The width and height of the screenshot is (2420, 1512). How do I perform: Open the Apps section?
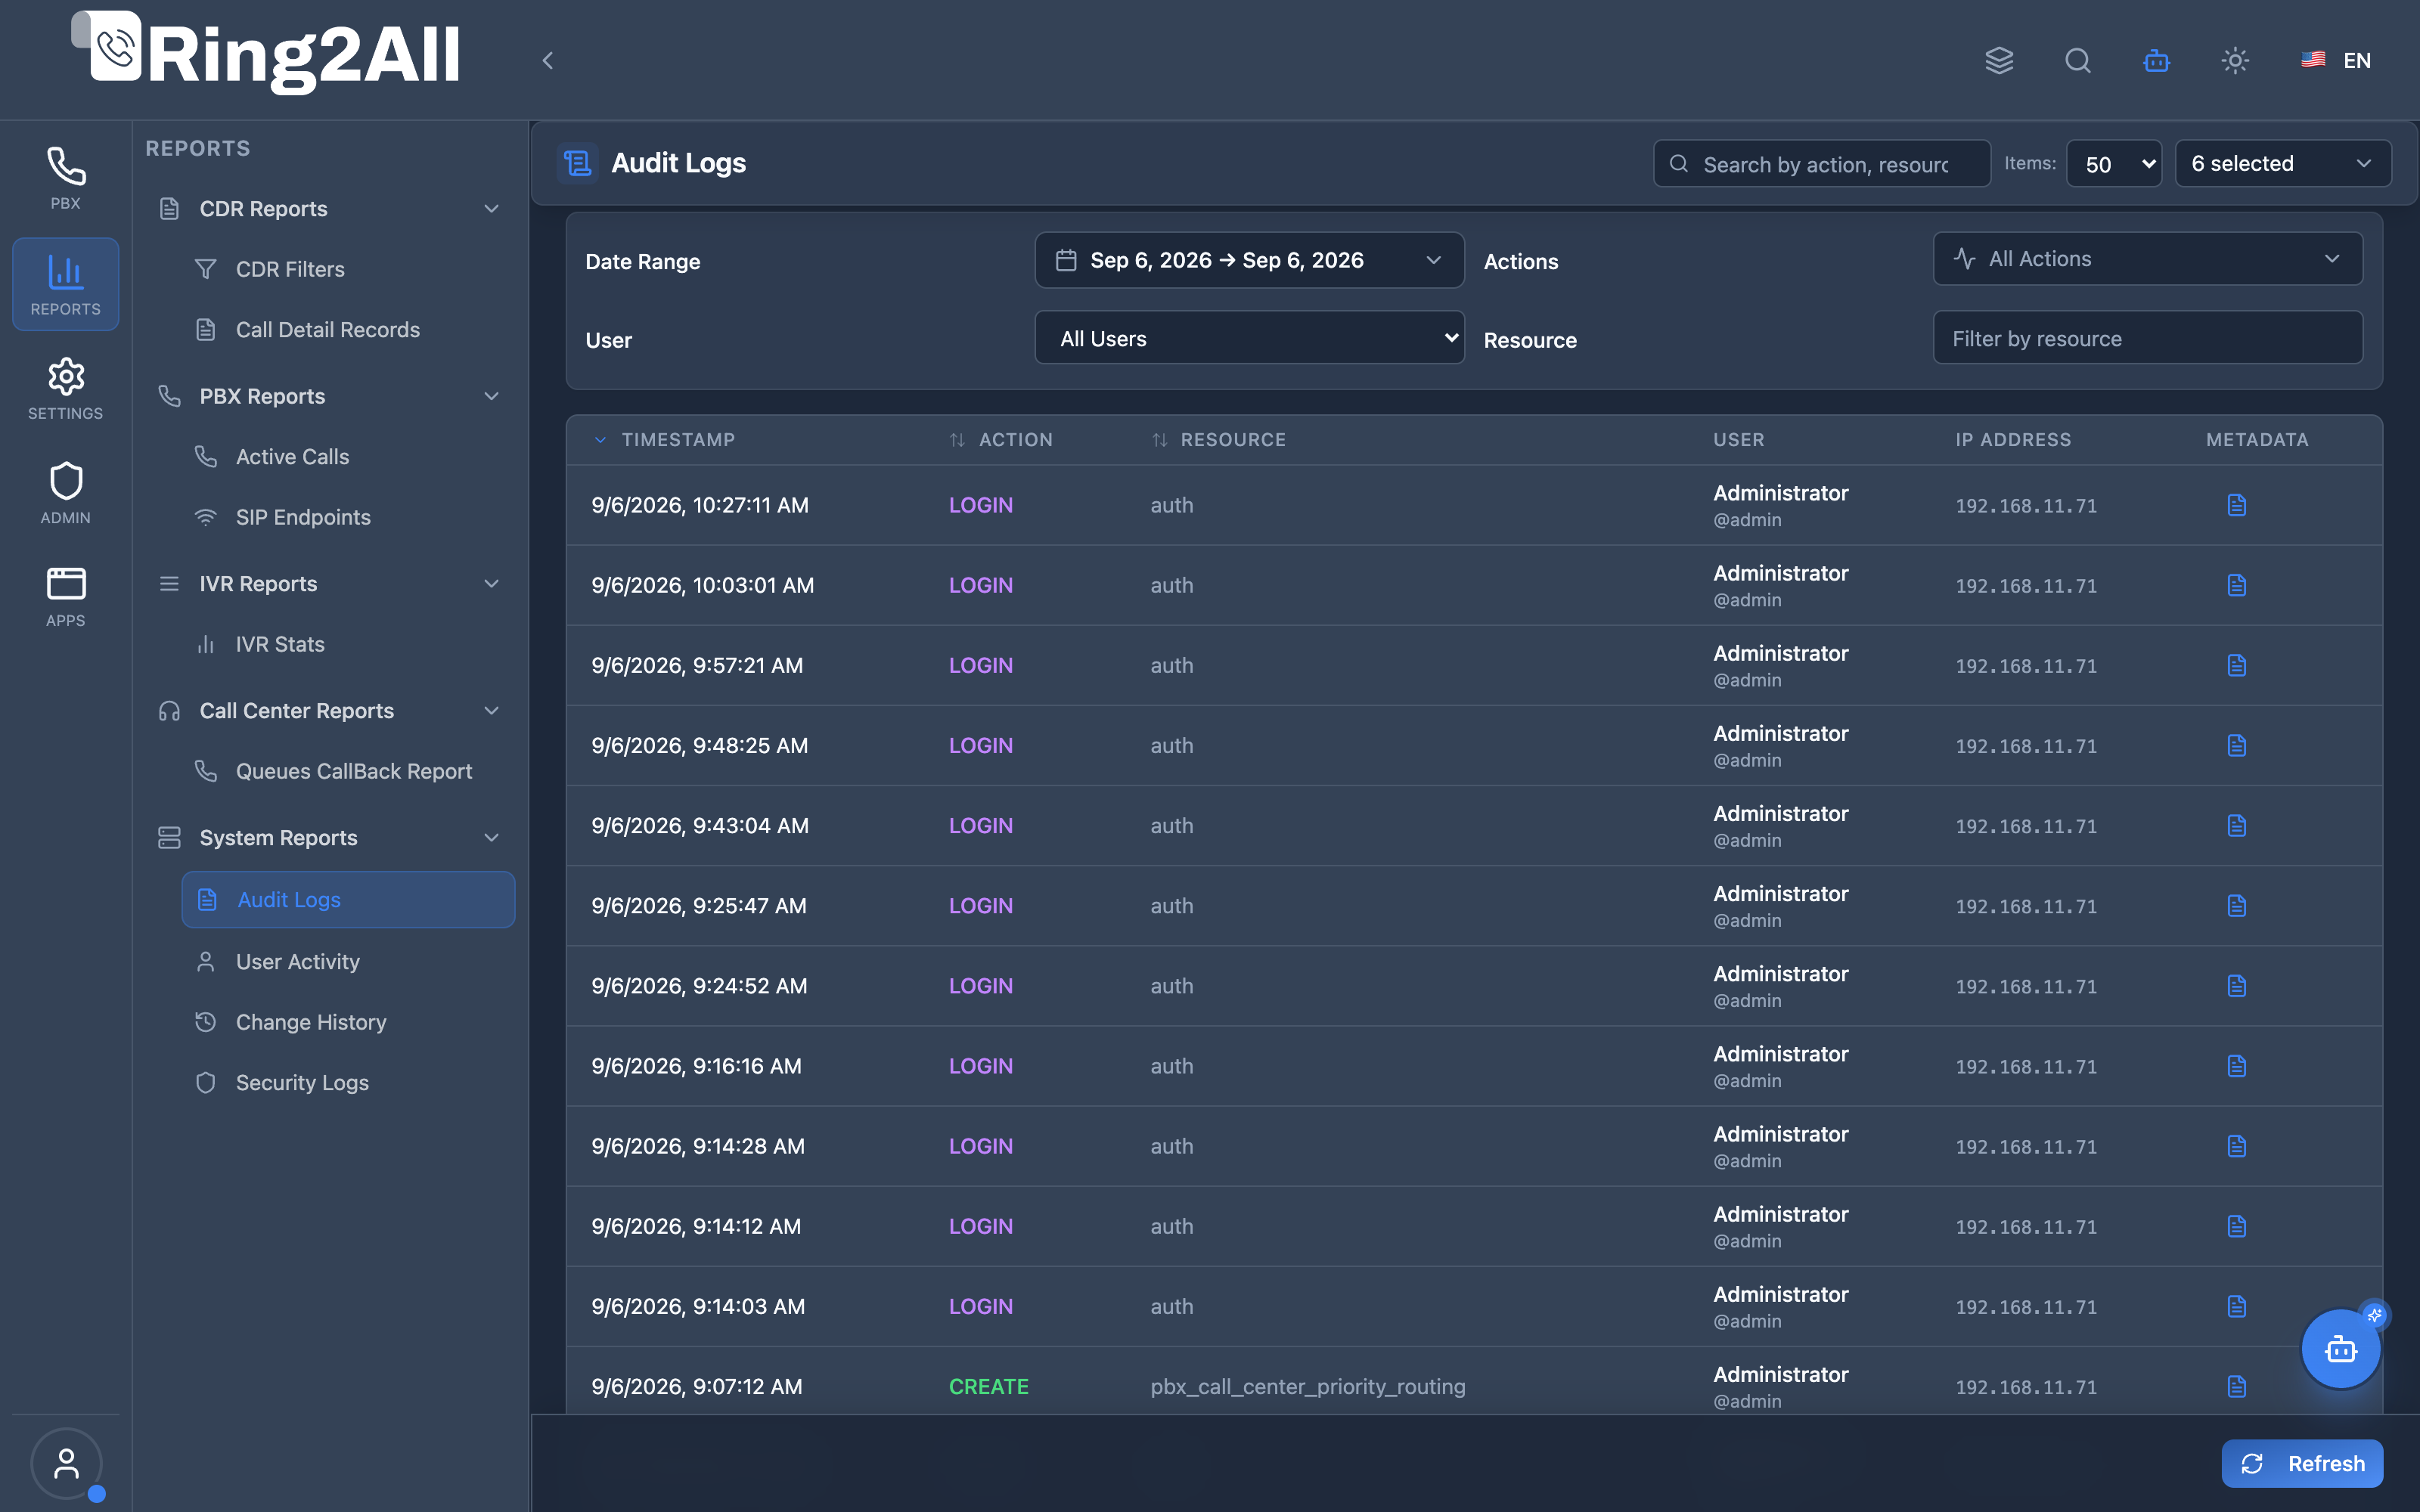click(66, 597)
